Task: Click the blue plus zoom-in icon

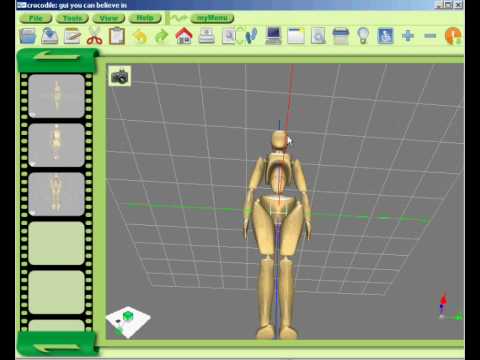Action: pyautogui.click(x=408, y=36)
